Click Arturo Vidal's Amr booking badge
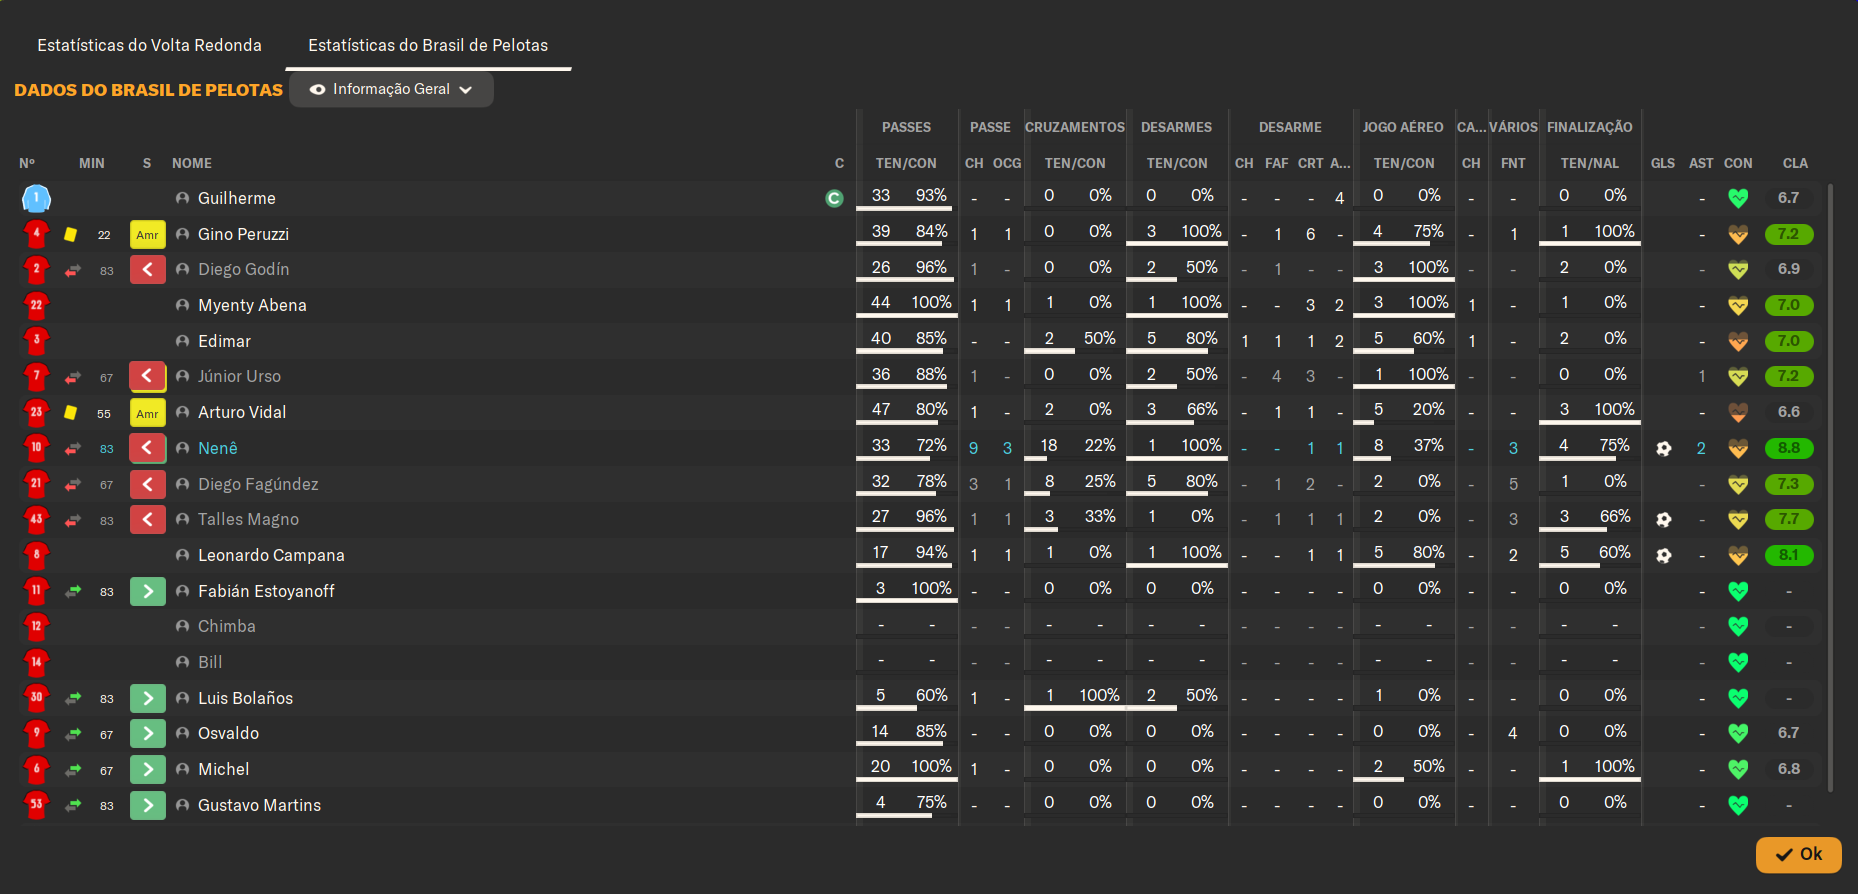 pos(148,413)
